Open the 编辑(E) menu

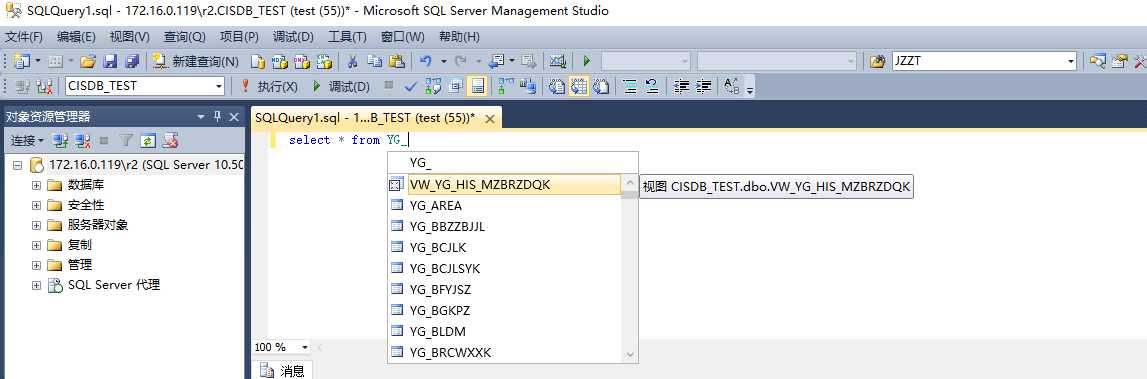click(76, 37)
